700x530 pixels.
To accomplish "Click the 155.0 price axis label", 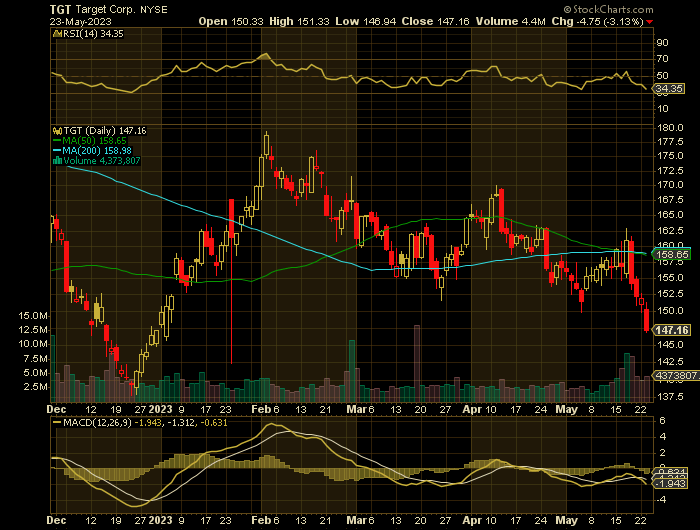I will (x=671, y=277).
